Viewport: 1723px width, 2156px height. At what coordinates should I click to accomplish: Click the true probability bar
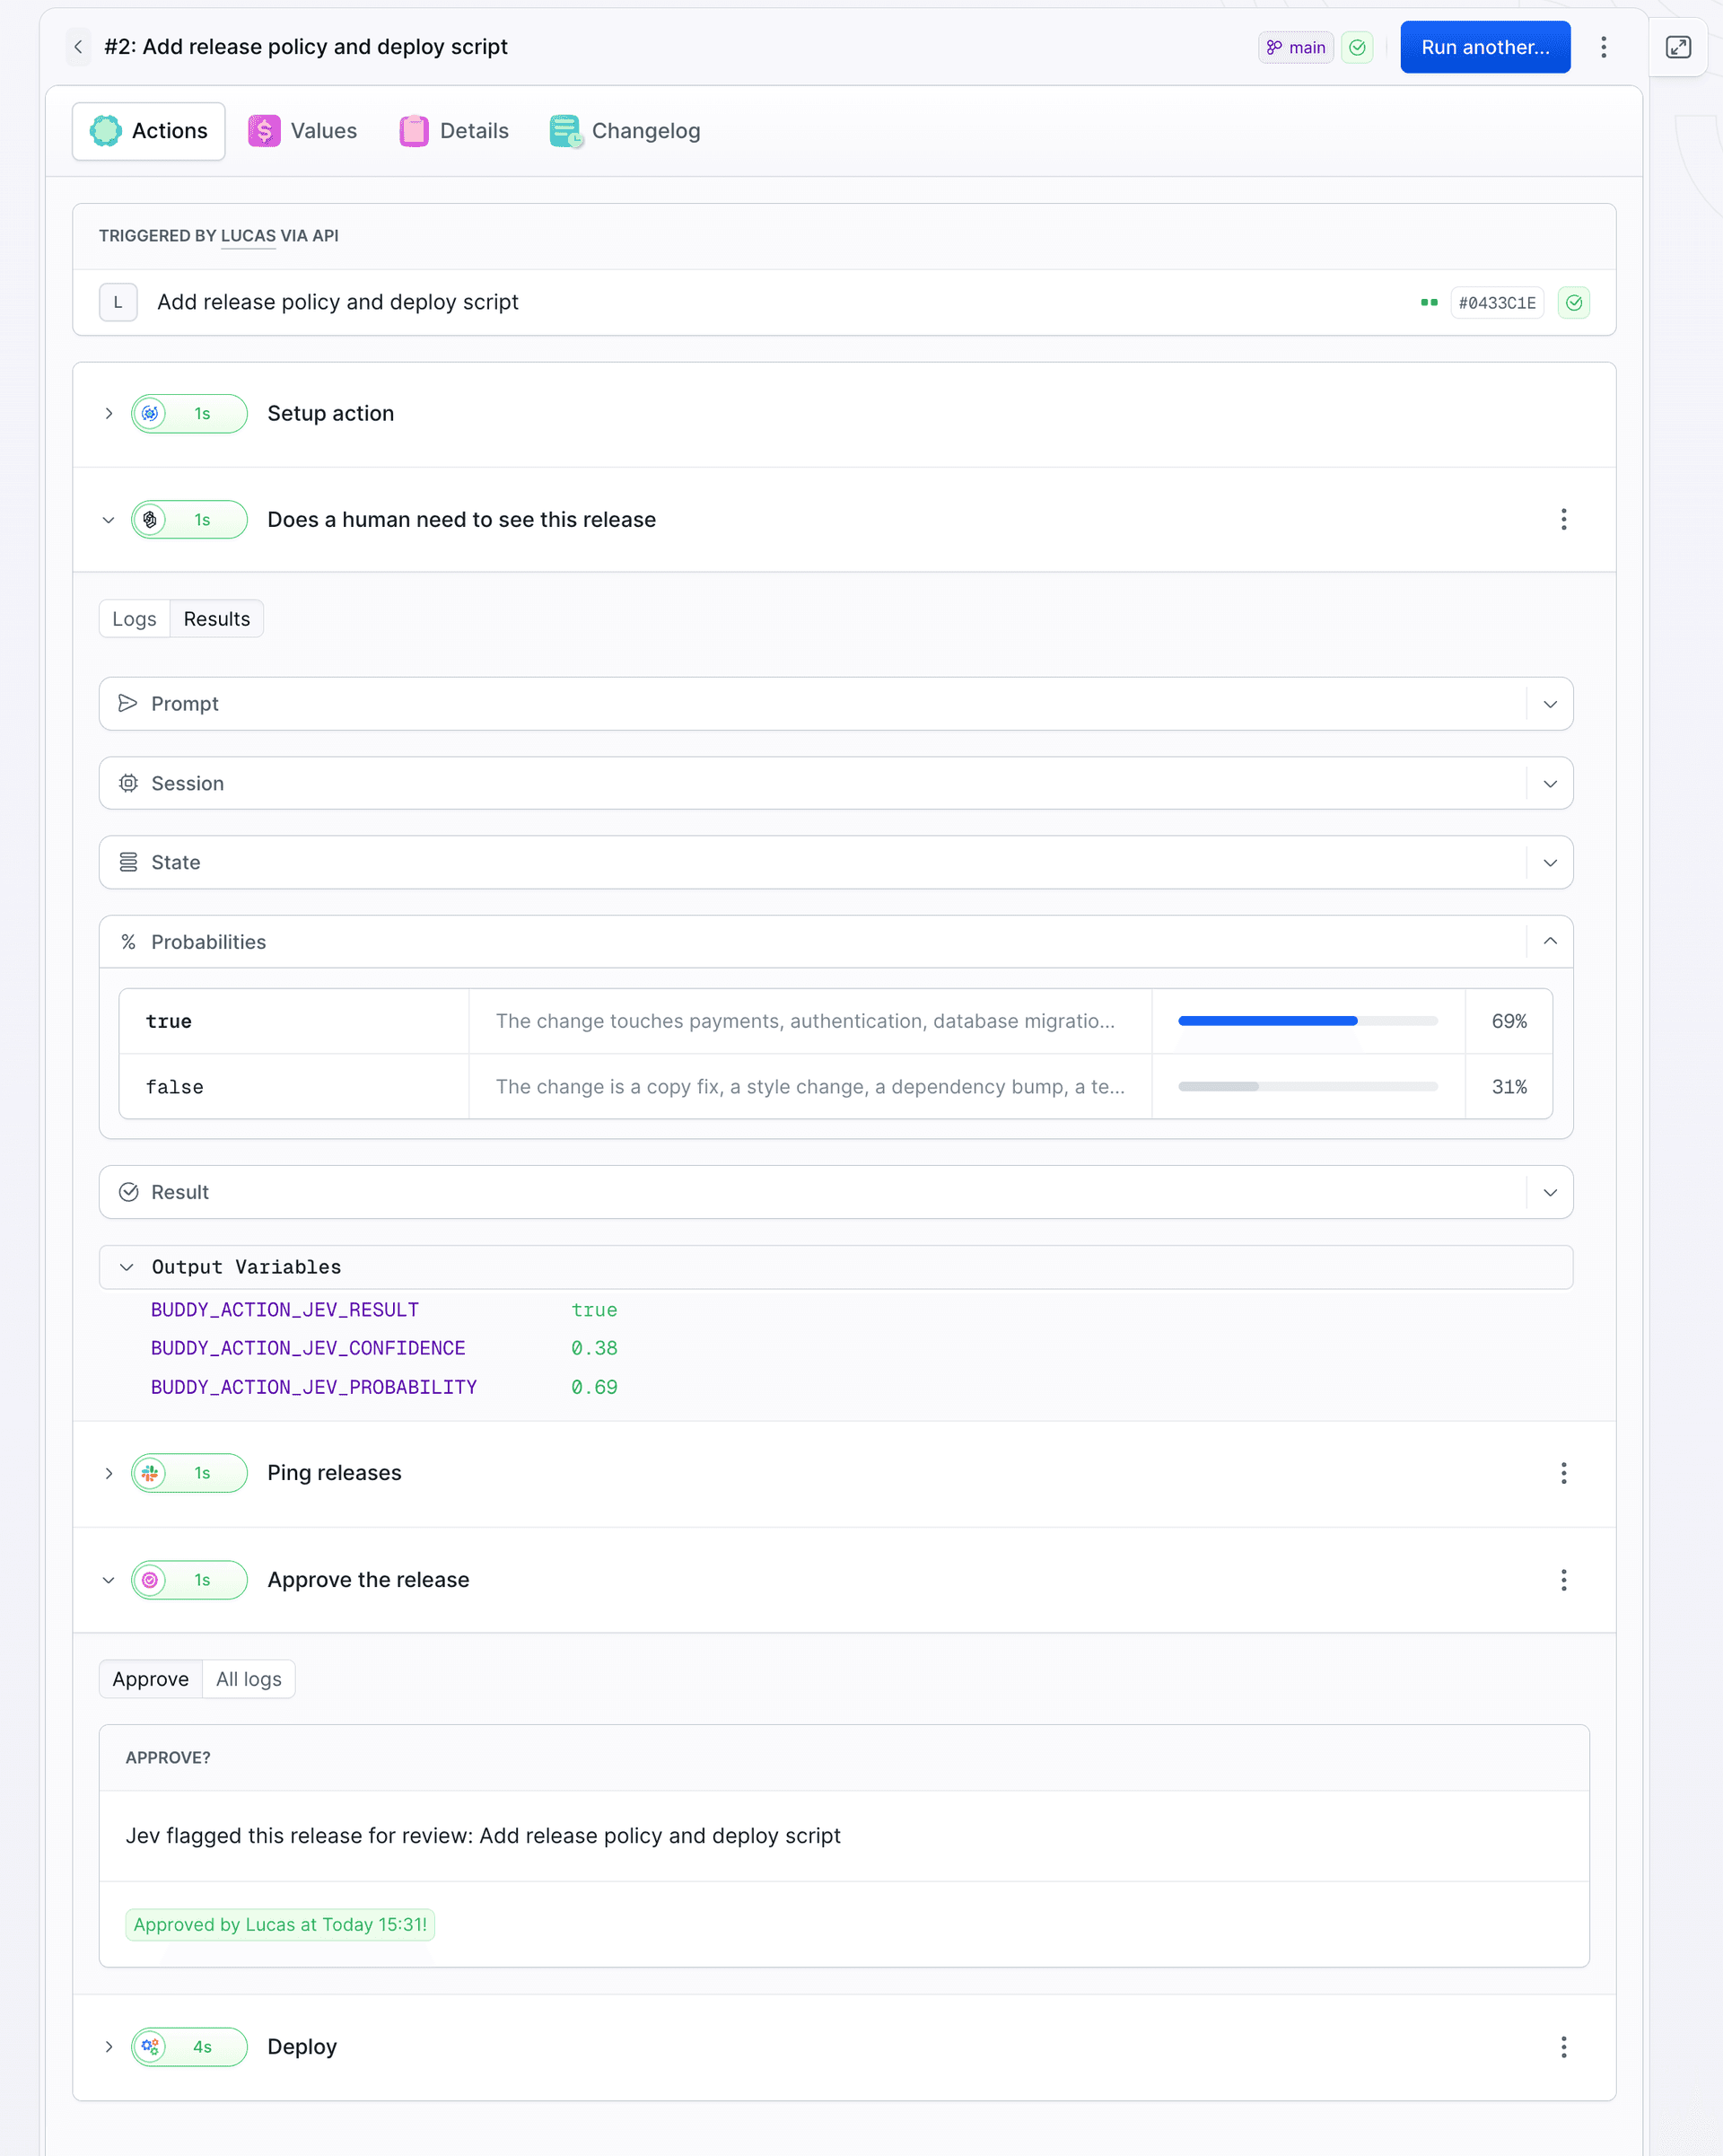click(x=1308, y=1021)
